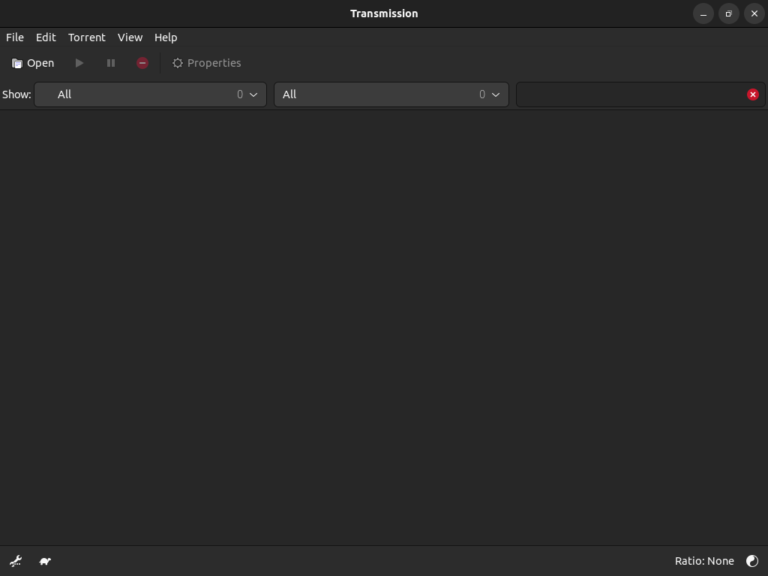768x576 pixels.
Task: Clear the search field with red X
Action: pos(753,94)
